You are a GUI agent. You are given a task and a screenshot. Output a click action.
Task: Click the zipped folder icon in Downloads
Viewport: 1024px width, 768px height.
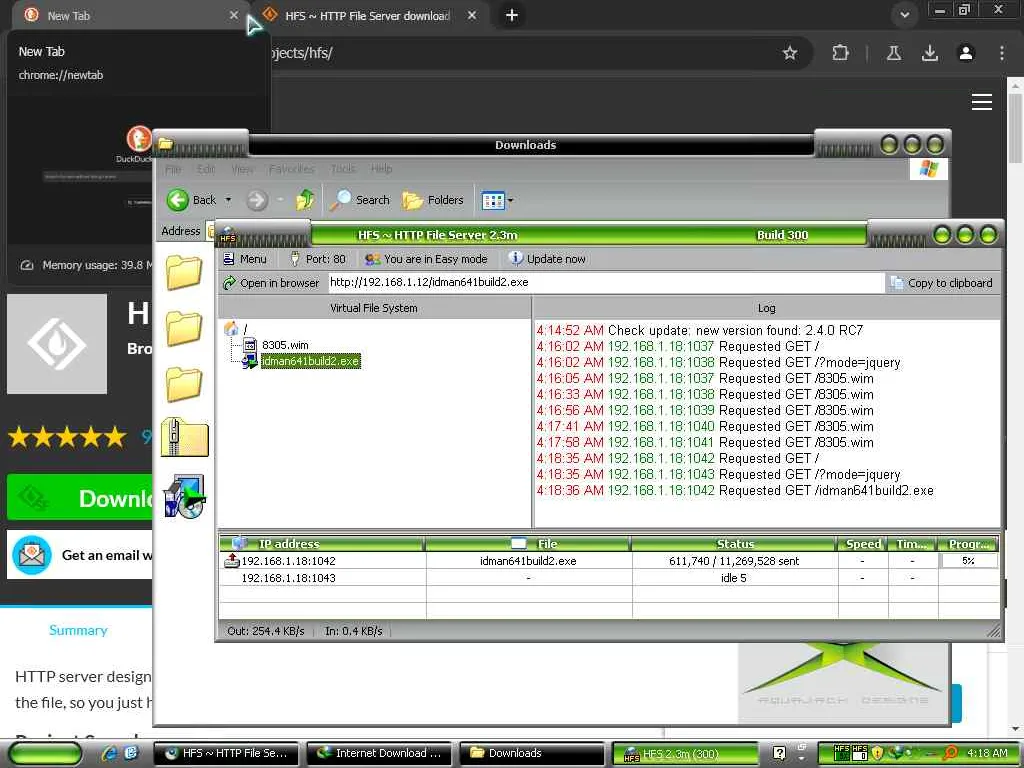pyautogui.click(x=185, y=437)
